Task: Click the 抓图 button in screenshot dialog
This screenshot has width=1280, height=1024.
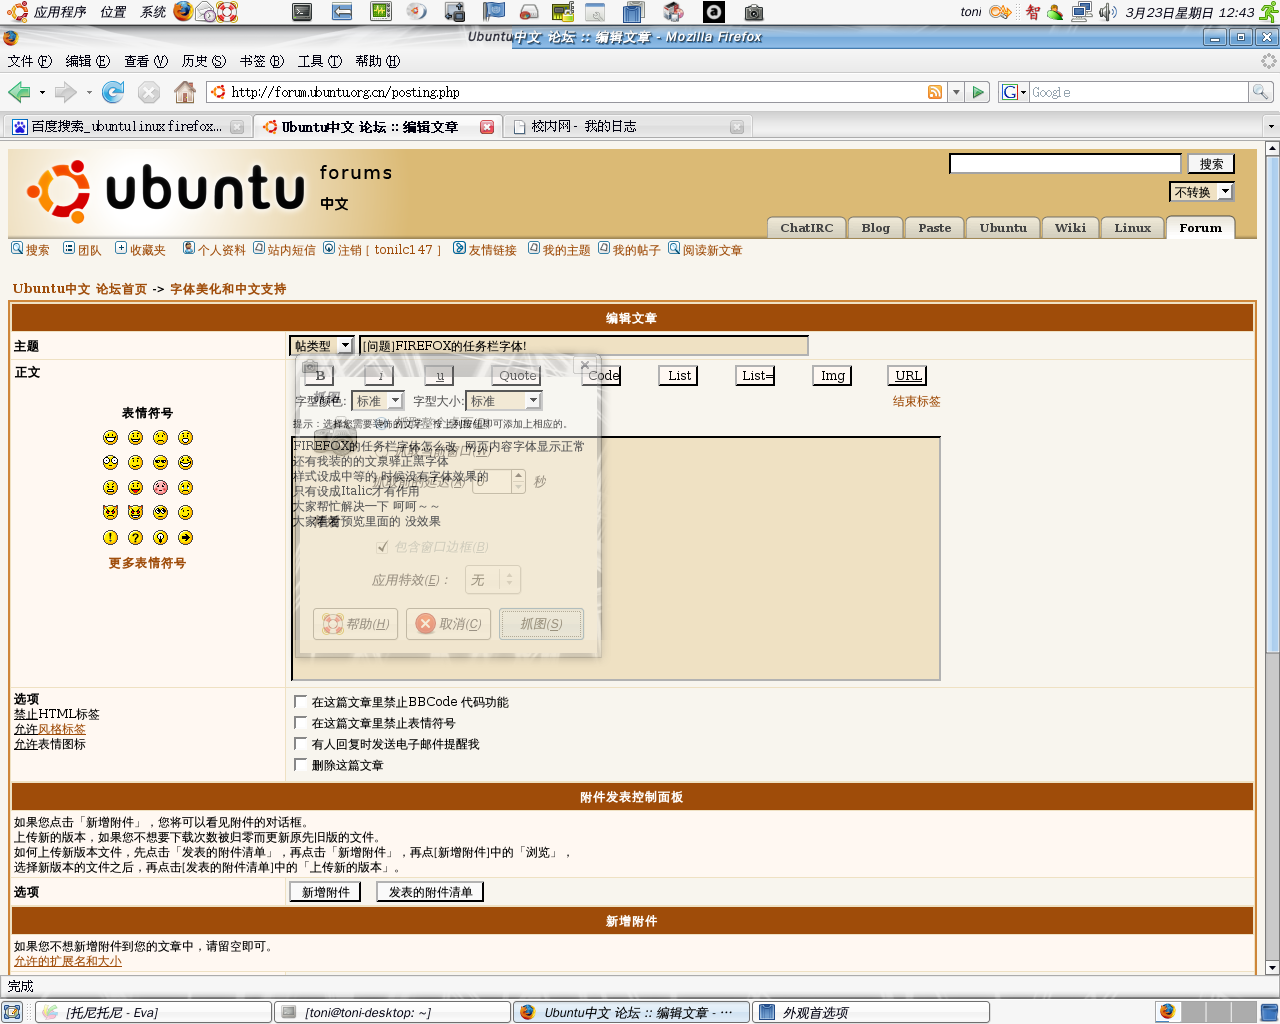Action: pyautogui.click(x=541, y=624)
